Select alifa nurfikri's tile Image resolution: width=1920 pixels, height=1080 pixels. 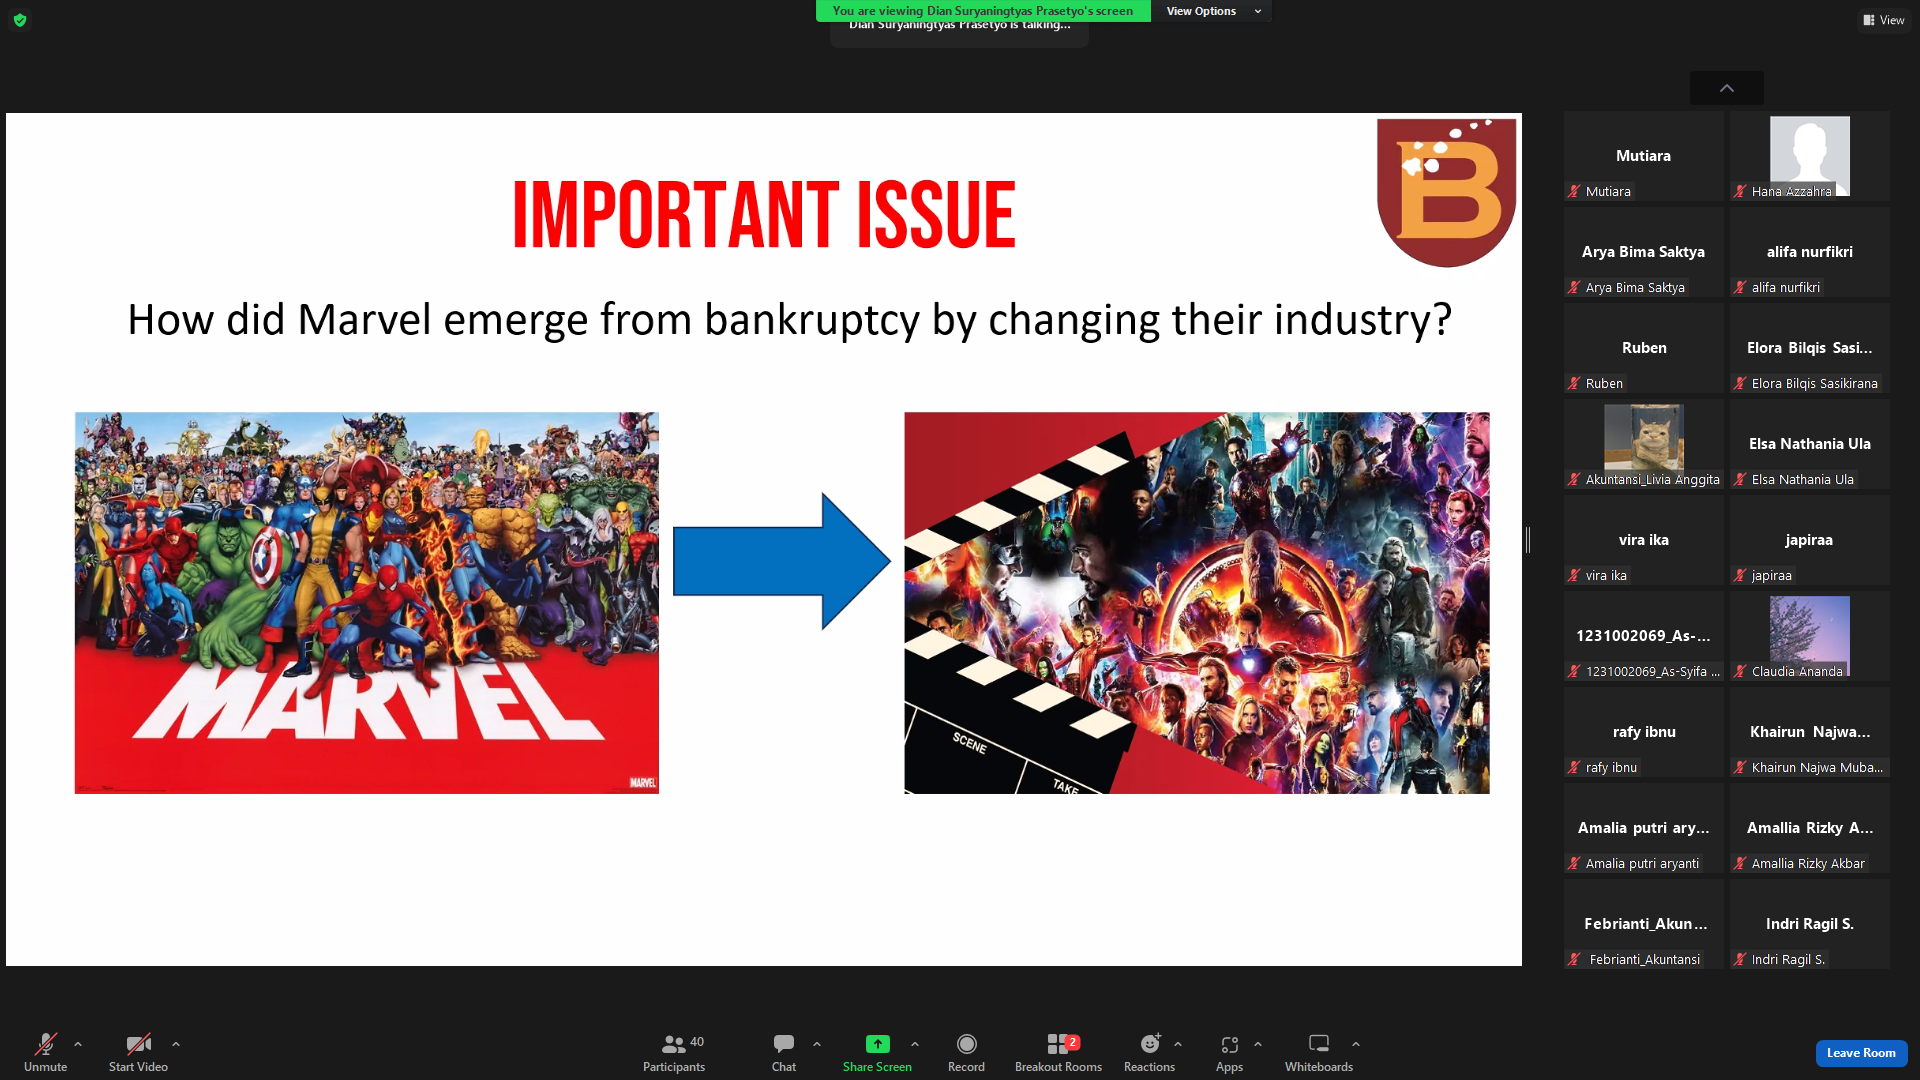(1810, 252)
